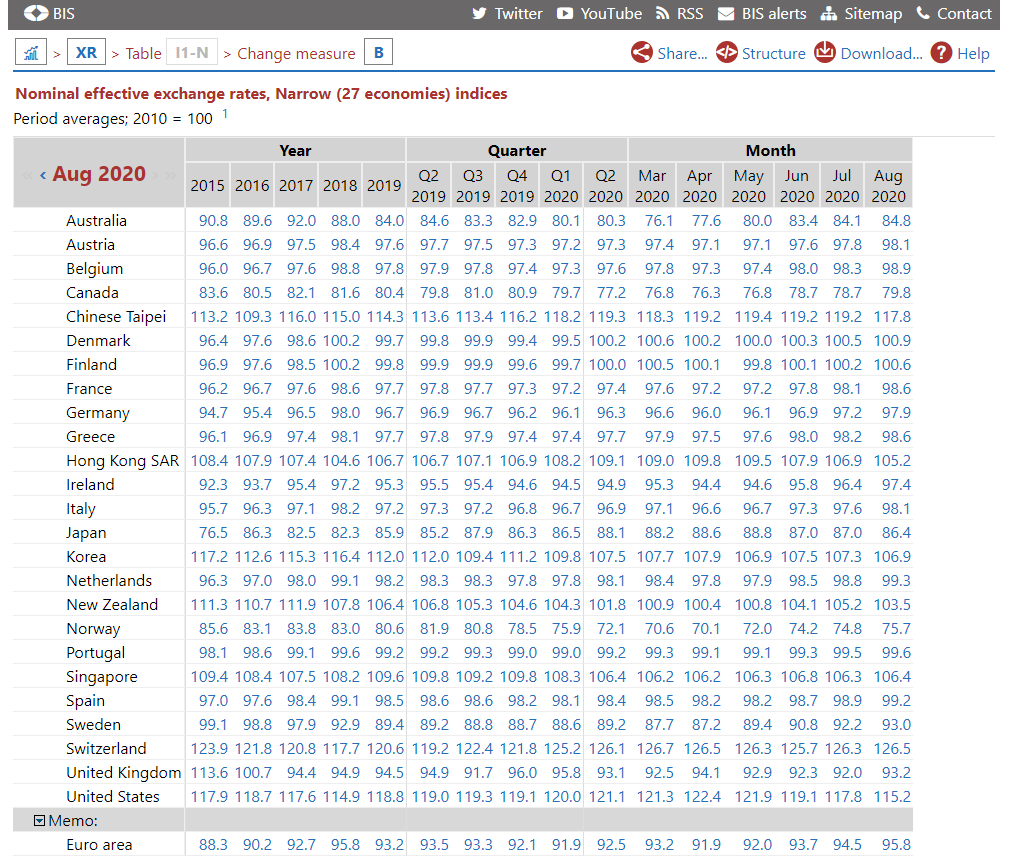Select the XR dataset breadcrumb box
Screen dimensions: 1010x866
coord(87,53)
